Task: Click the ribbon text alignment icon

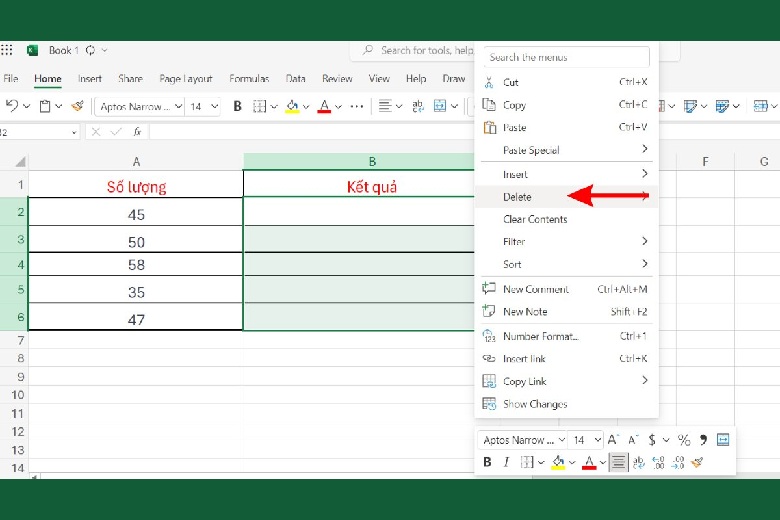Action: tap(385, 106)
